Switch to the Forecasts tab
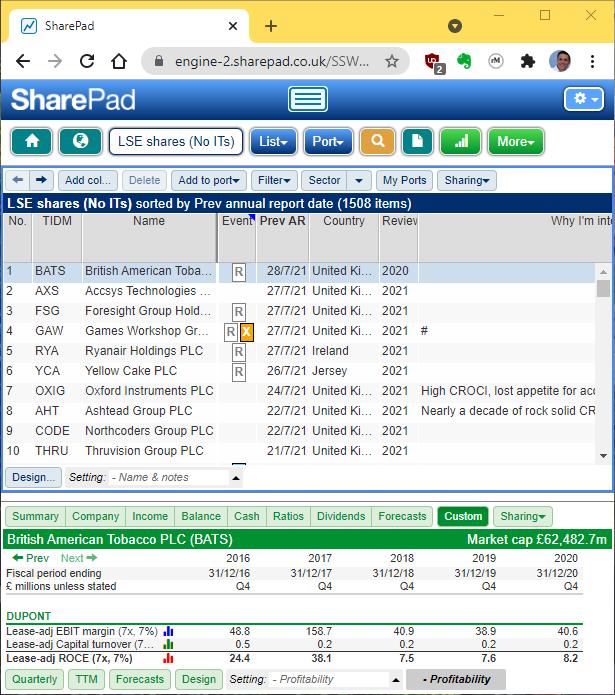Screen dimensions: 615x695 click(x=402, y=516)
